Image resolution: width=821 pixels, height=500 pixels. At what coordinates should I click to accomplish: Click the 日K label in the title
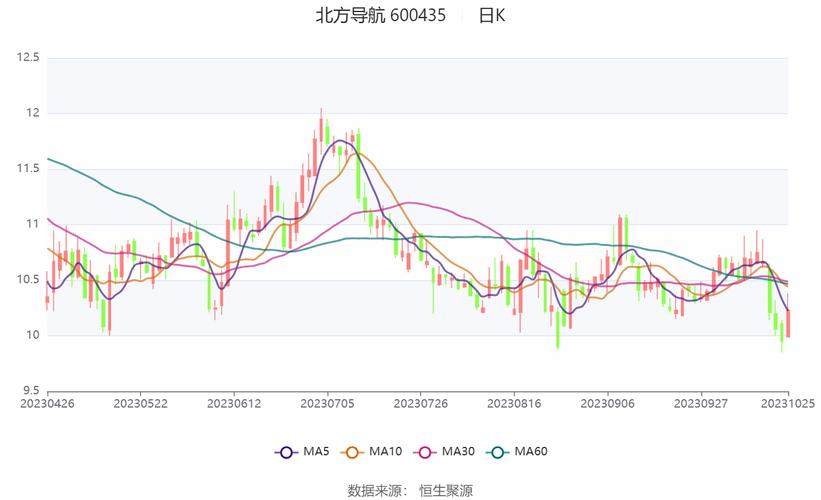point(492,15)
